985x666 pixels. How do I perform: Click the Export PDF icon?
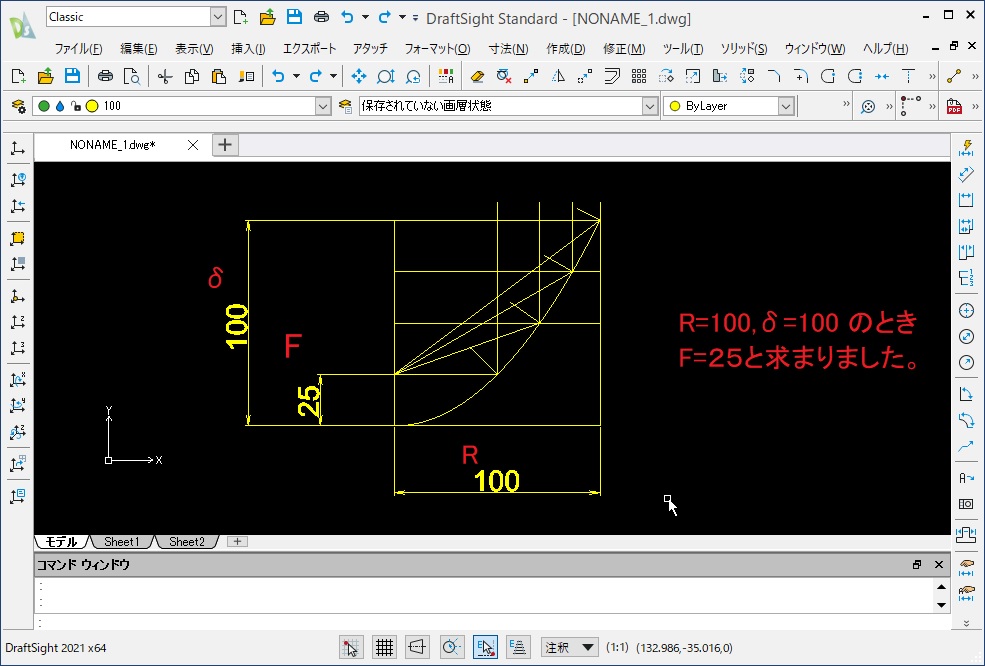click(954, 106)
